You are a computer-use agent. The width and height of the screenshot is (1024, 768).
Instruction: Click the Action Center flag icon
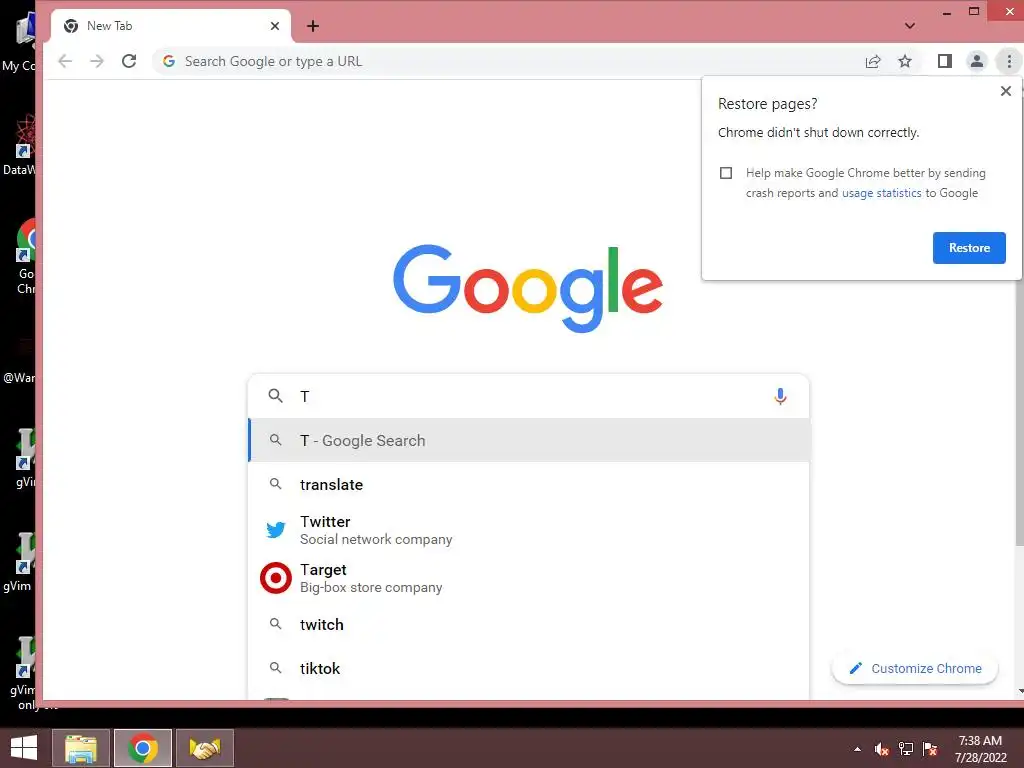click(930, 749)
